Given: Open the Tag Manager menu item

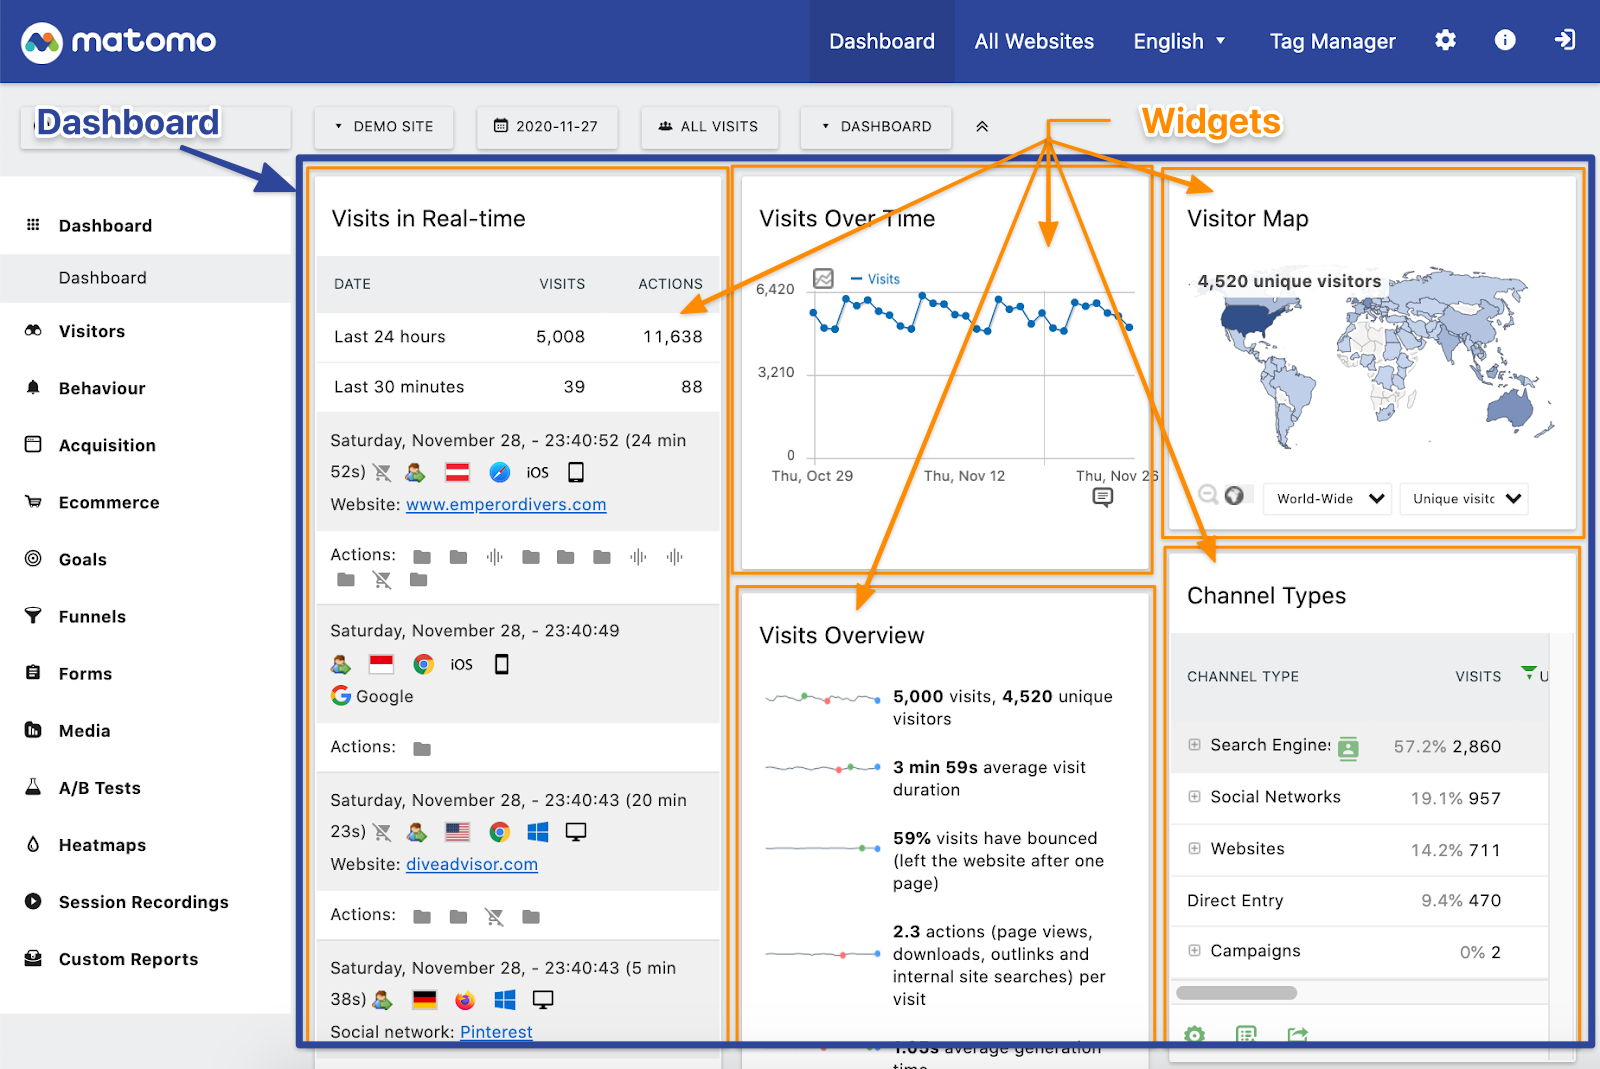Looking at the screenshot, I should (x=1332, y=41).
